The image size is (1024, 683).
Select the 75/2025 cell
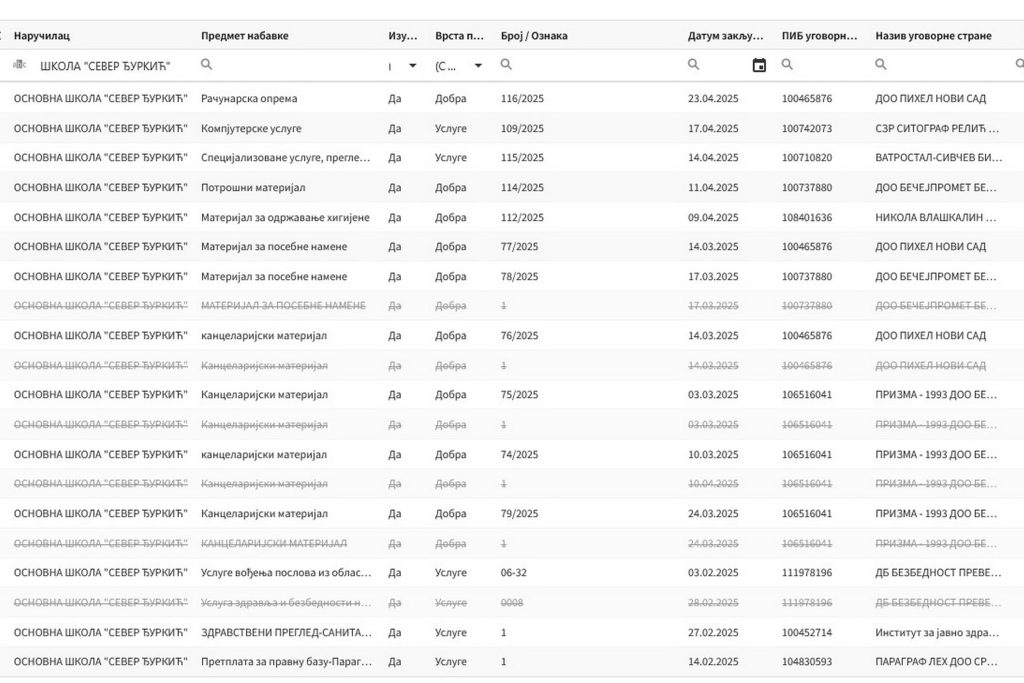(x=520, y=395)
